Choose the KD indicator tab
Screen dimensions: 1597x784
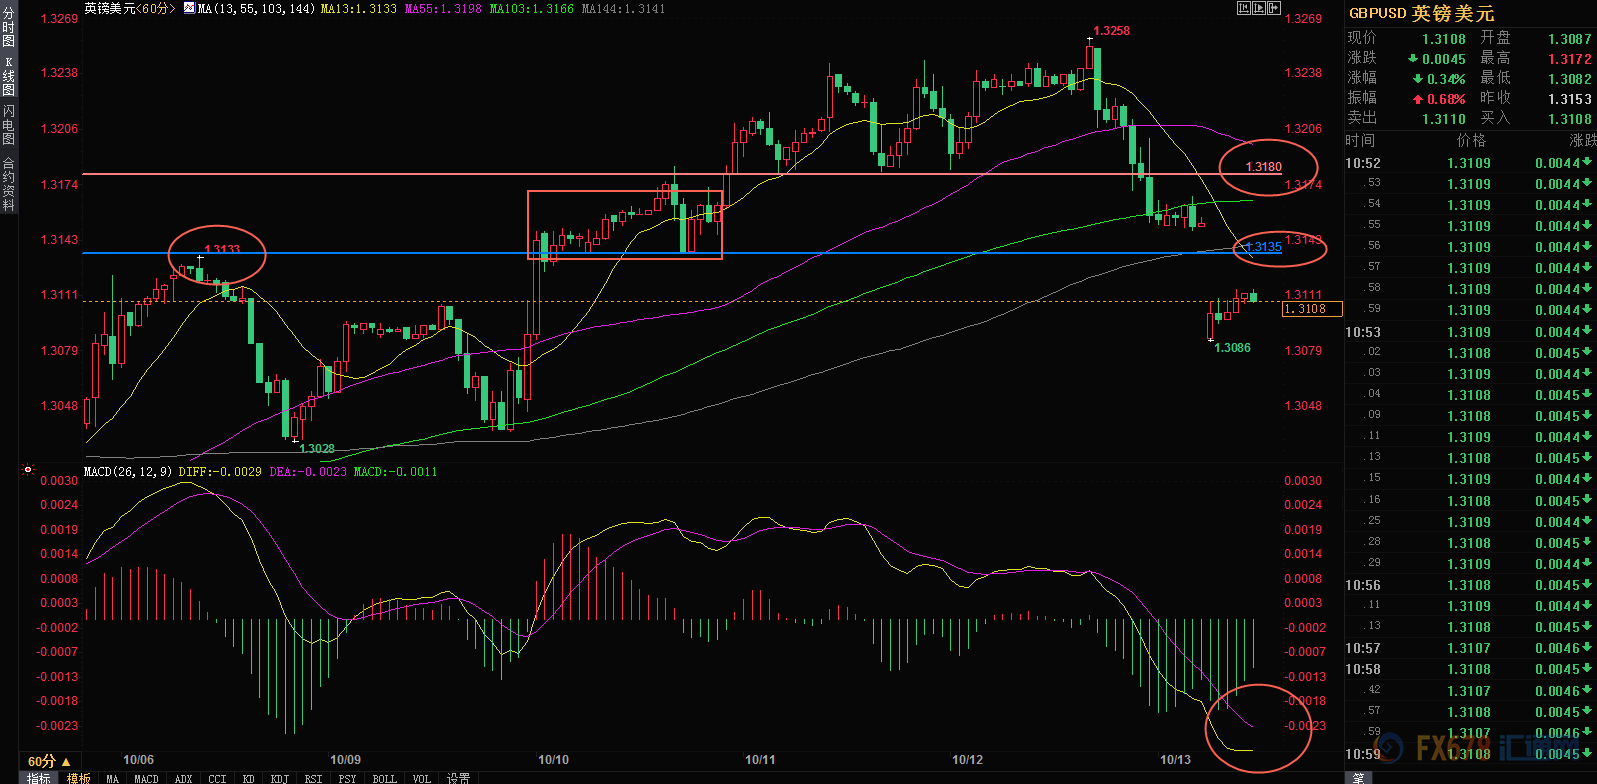pyautogui.click(x=248, y=778)
